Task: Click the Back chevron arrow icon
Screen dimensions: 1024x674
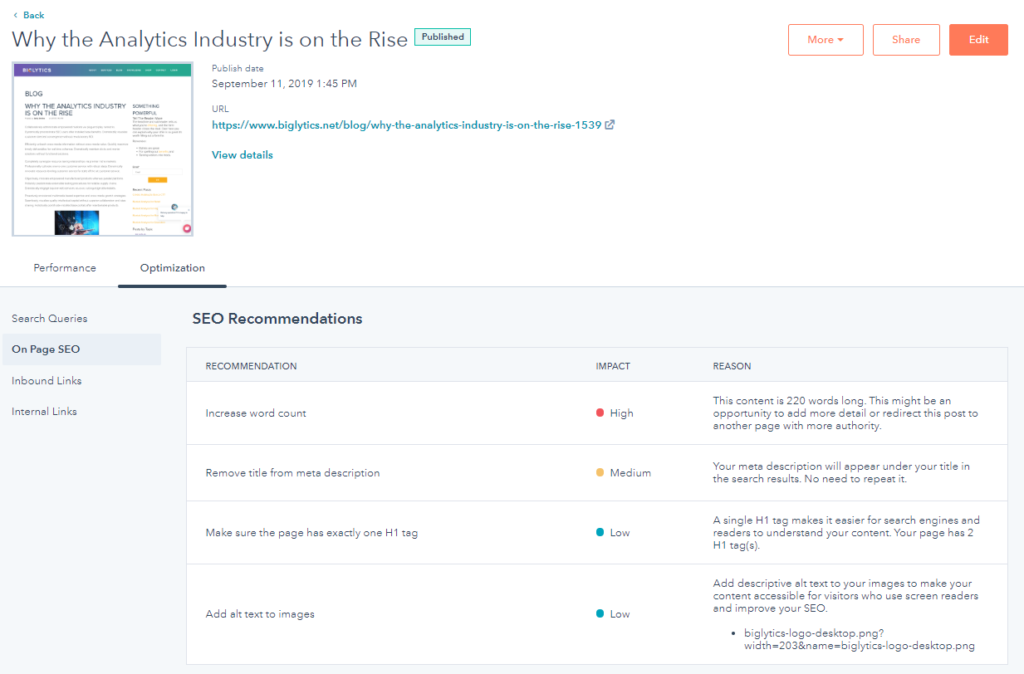Action: [15, 15]
